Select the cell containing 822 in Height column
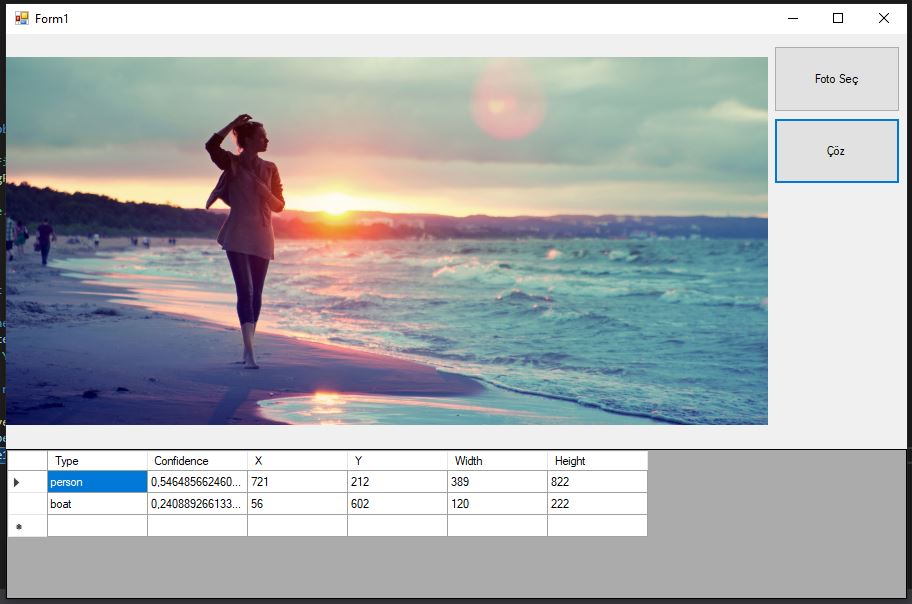912x604 pixels. (x=597, y=482)
